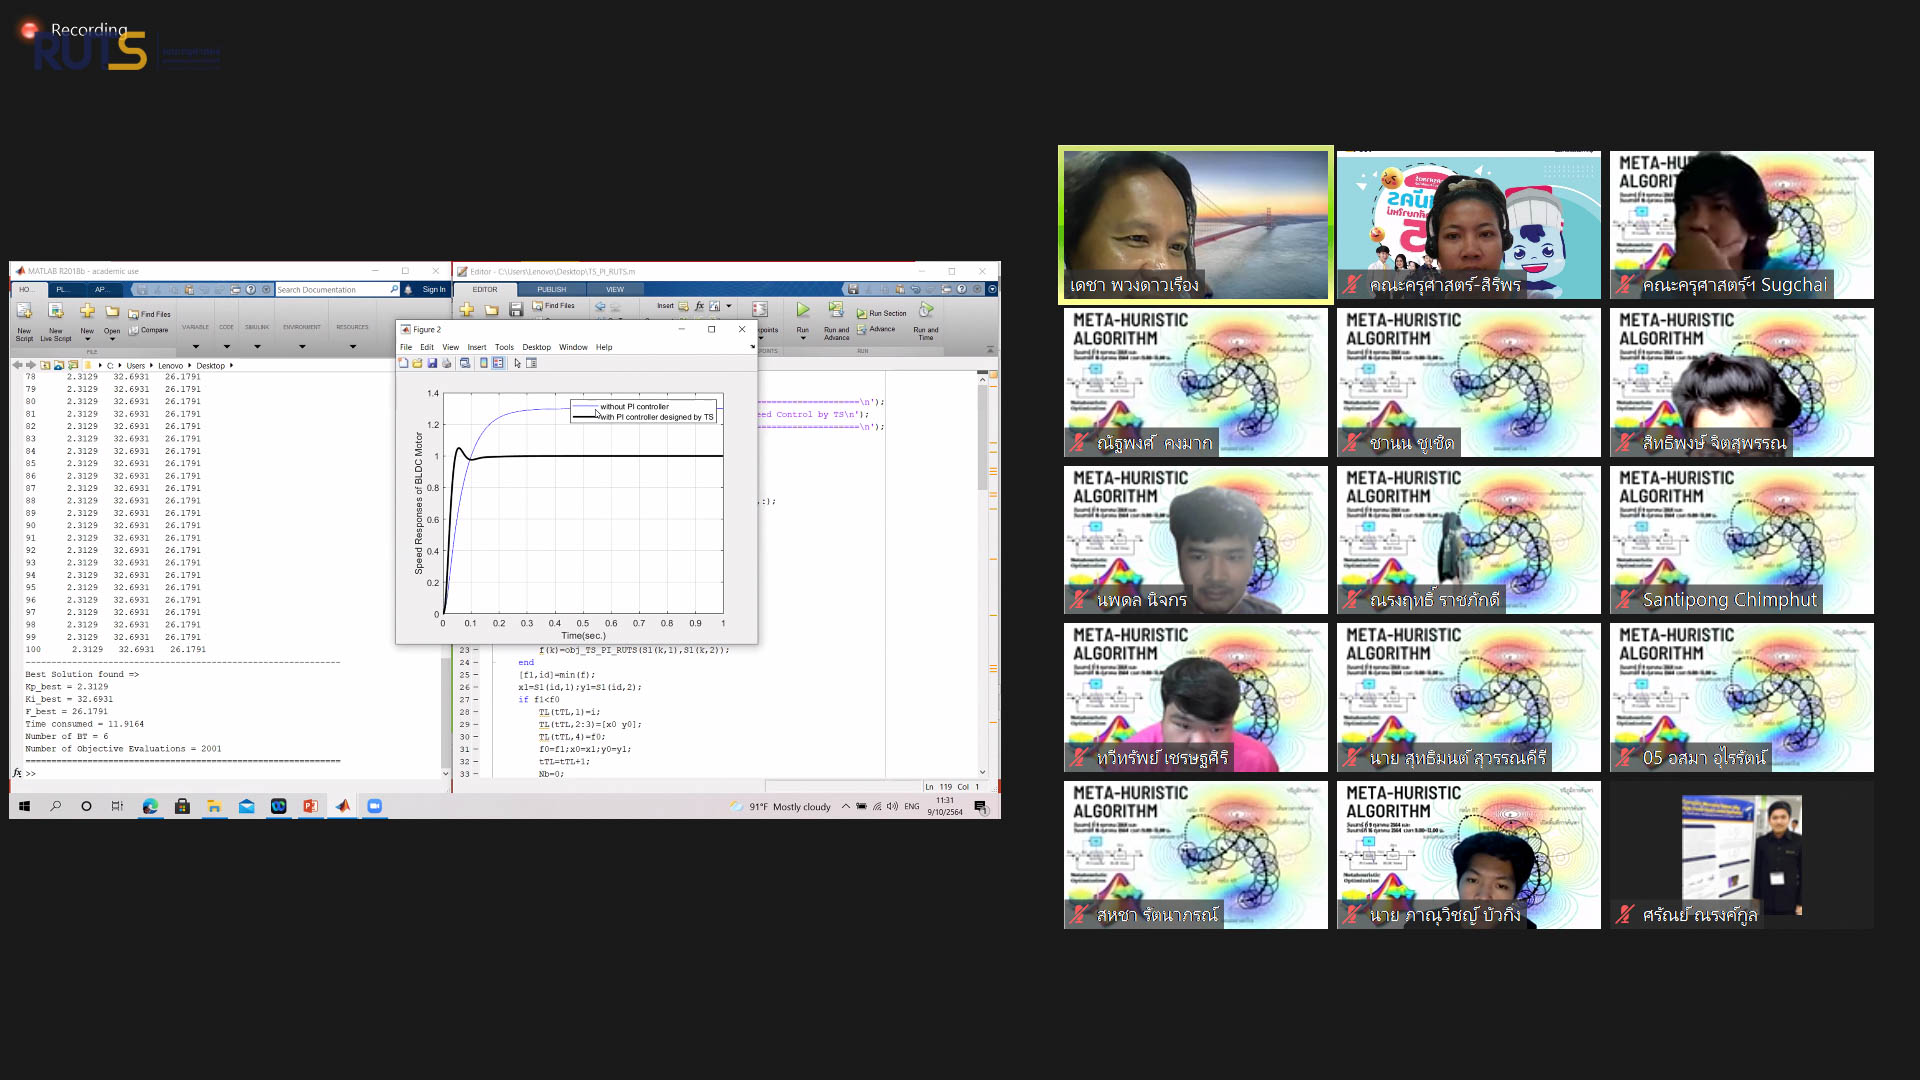Open MATLAB notifications bell
Image resolution: width=1920 pixels, height=1080 pixels.
click(x=408, y=289)
